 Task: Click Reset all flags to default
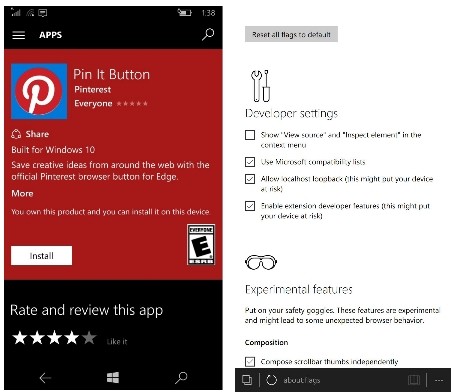coord(291,34)
